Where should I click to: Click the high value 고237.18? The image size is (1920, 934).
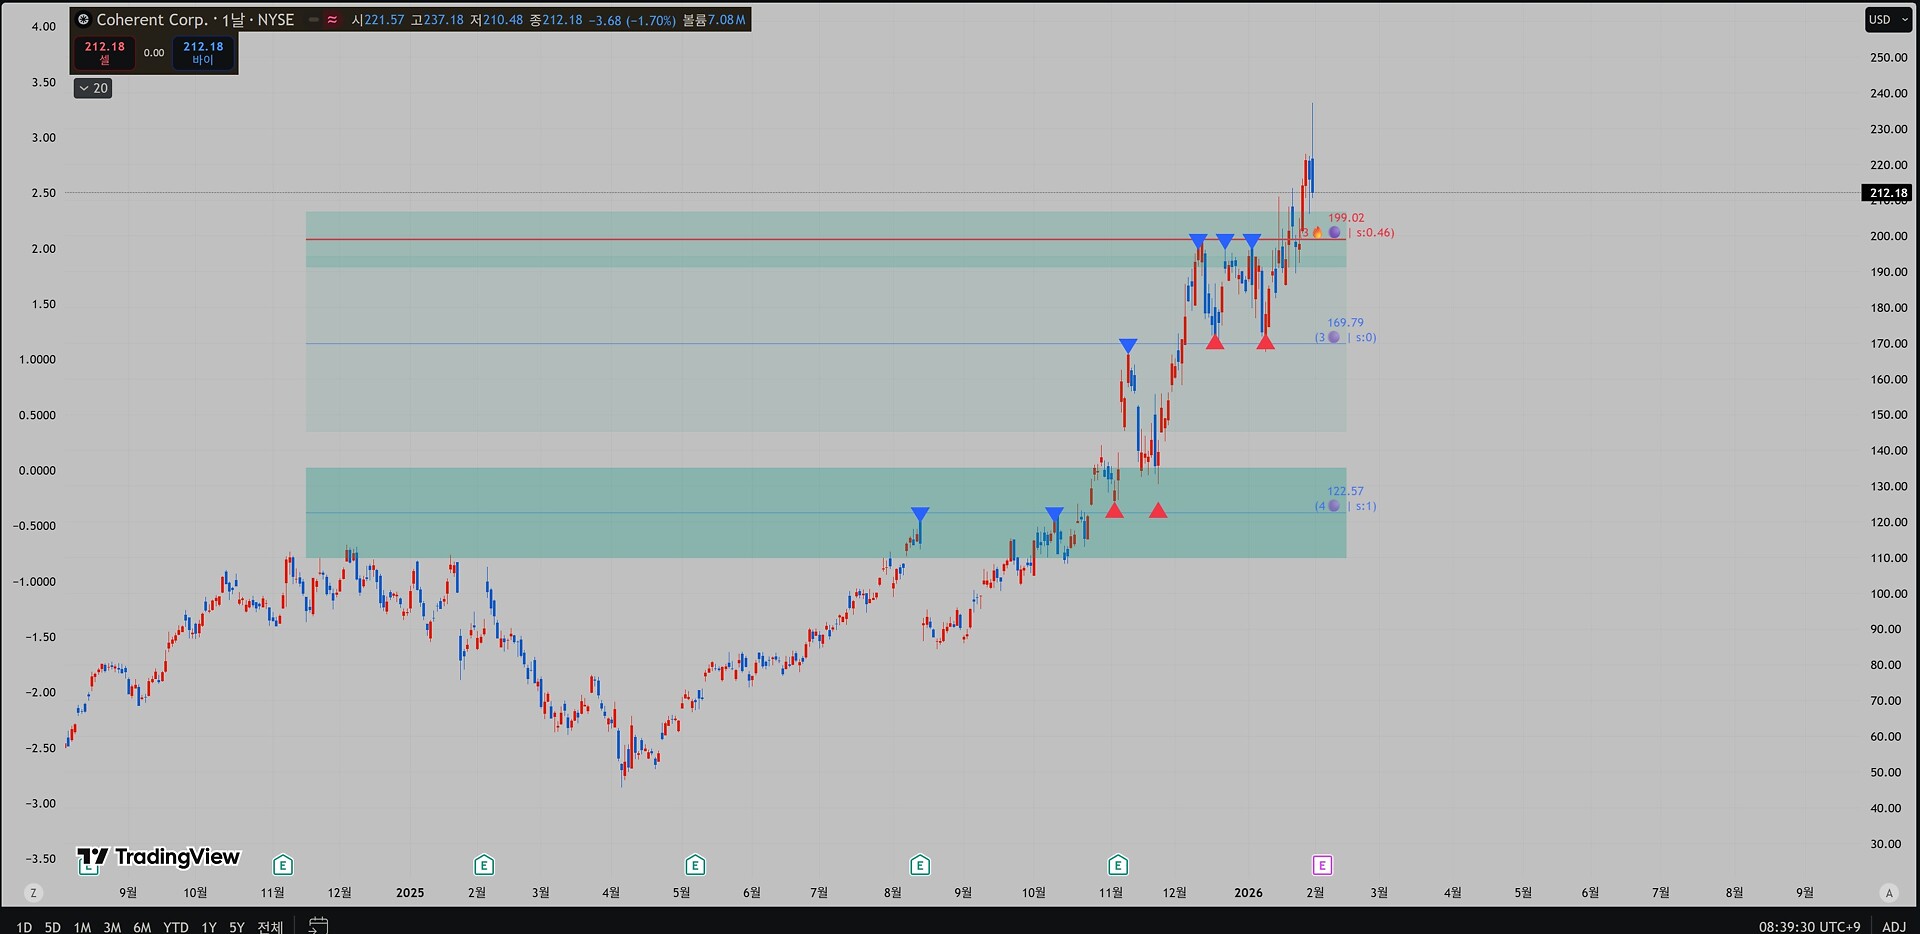pyautogui.click(x=437, y=20)
